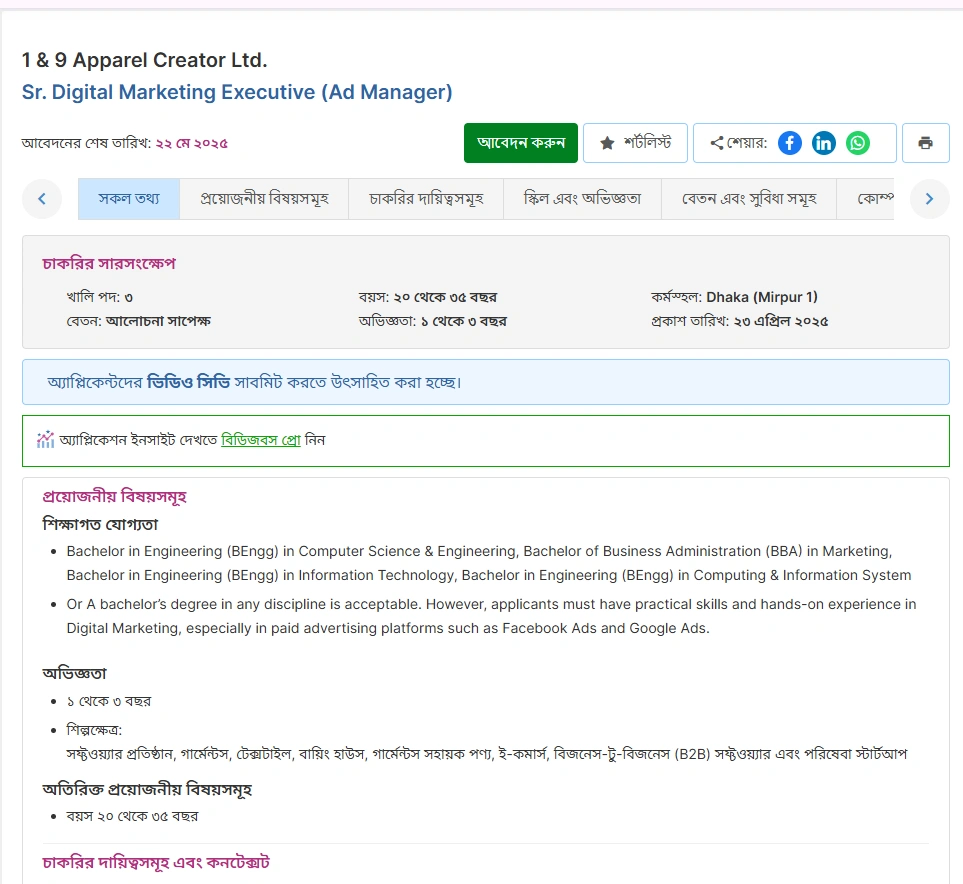Click salary value আলোচনা সাপেক্ষ
Screen dimensions: 963x884
158,321
